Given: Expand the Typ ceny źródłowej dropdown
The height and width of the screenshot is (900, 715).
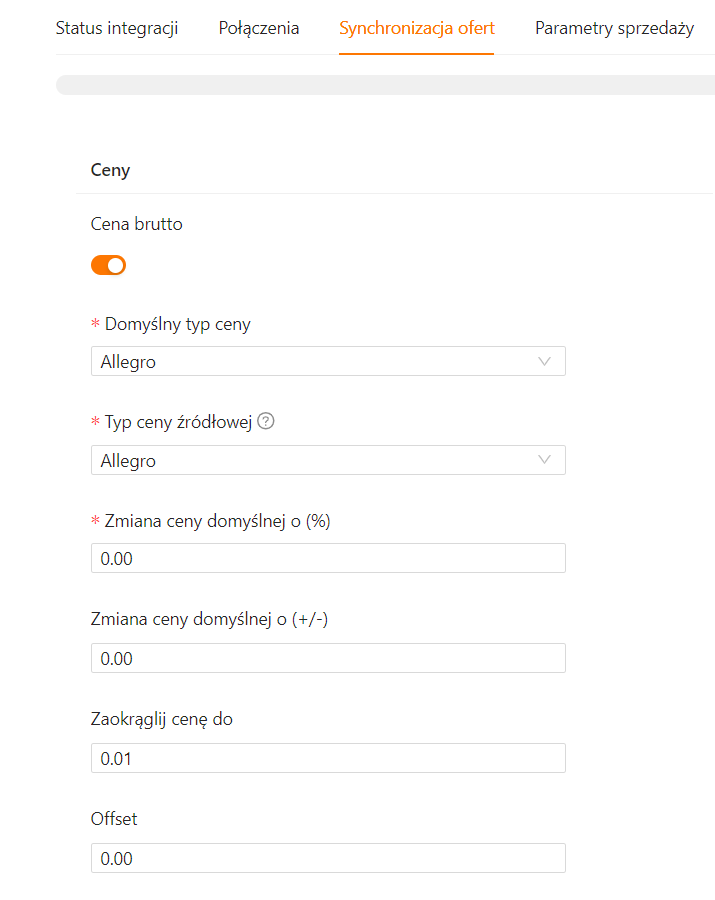Looking at the screenshot, I should [x=328, y=460].
